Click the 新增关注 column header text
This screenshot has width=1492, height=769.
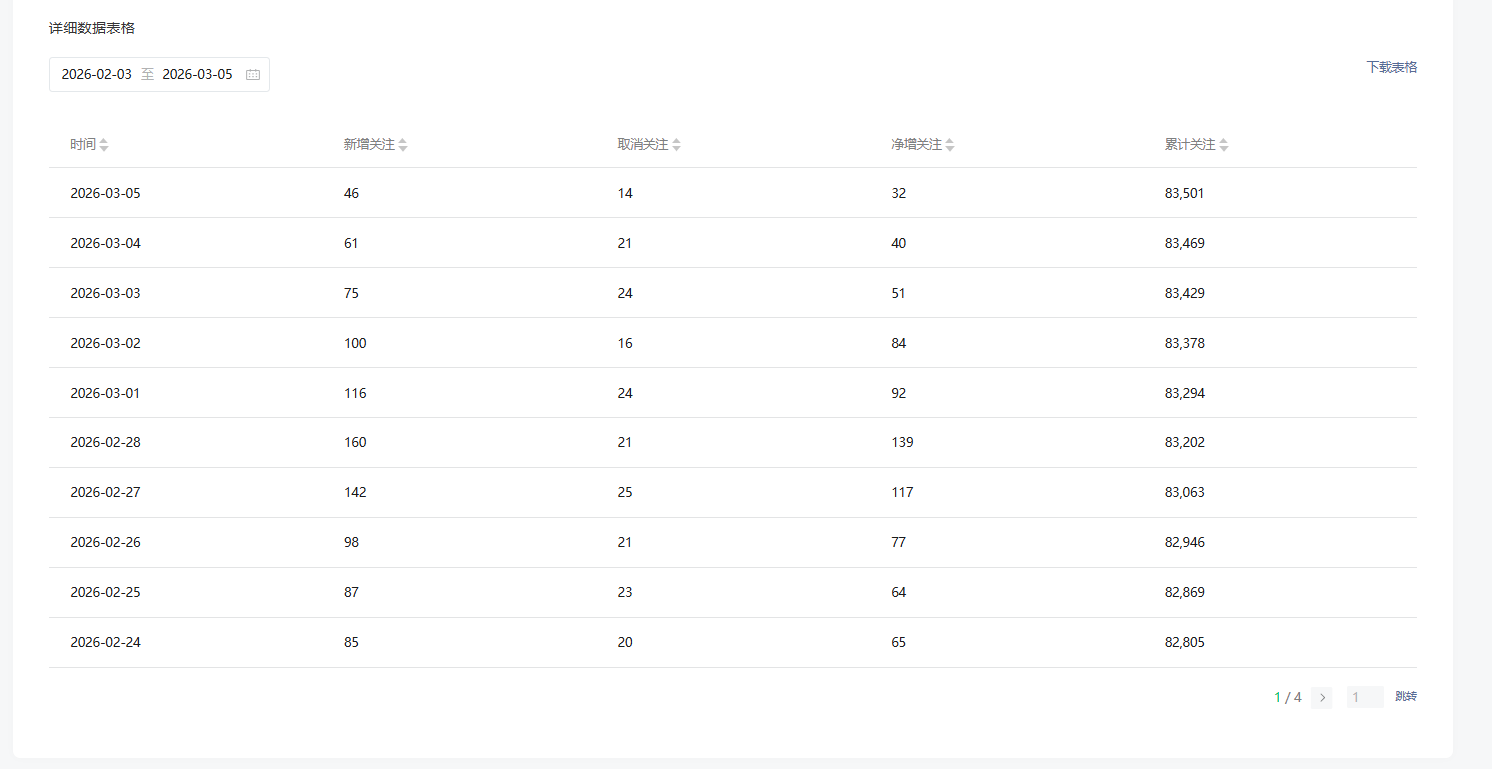[369, 145]
